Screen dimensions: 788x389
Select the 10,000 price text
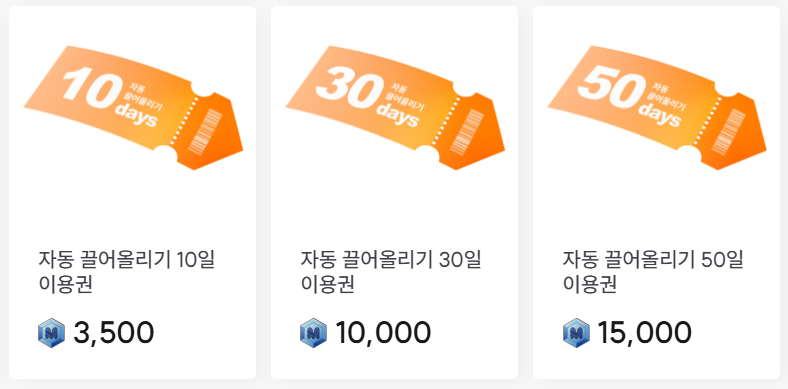click(x=383, y=333)
